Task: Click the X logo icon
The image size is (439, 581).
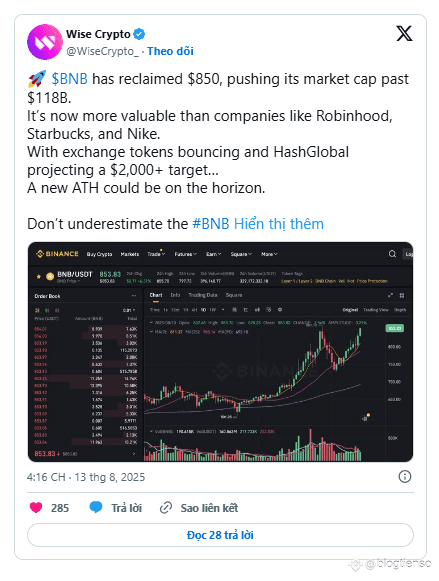Action: pyautogui.click(x=404, y=34)
